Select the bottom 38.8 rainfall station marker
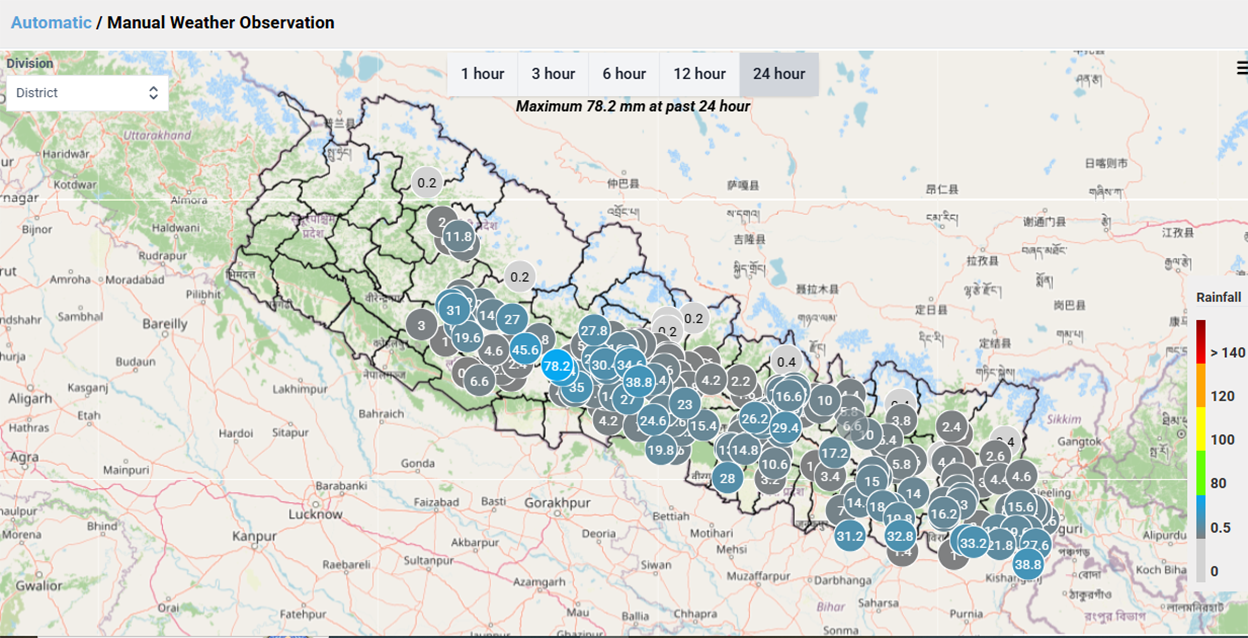 coord(1027,565)
